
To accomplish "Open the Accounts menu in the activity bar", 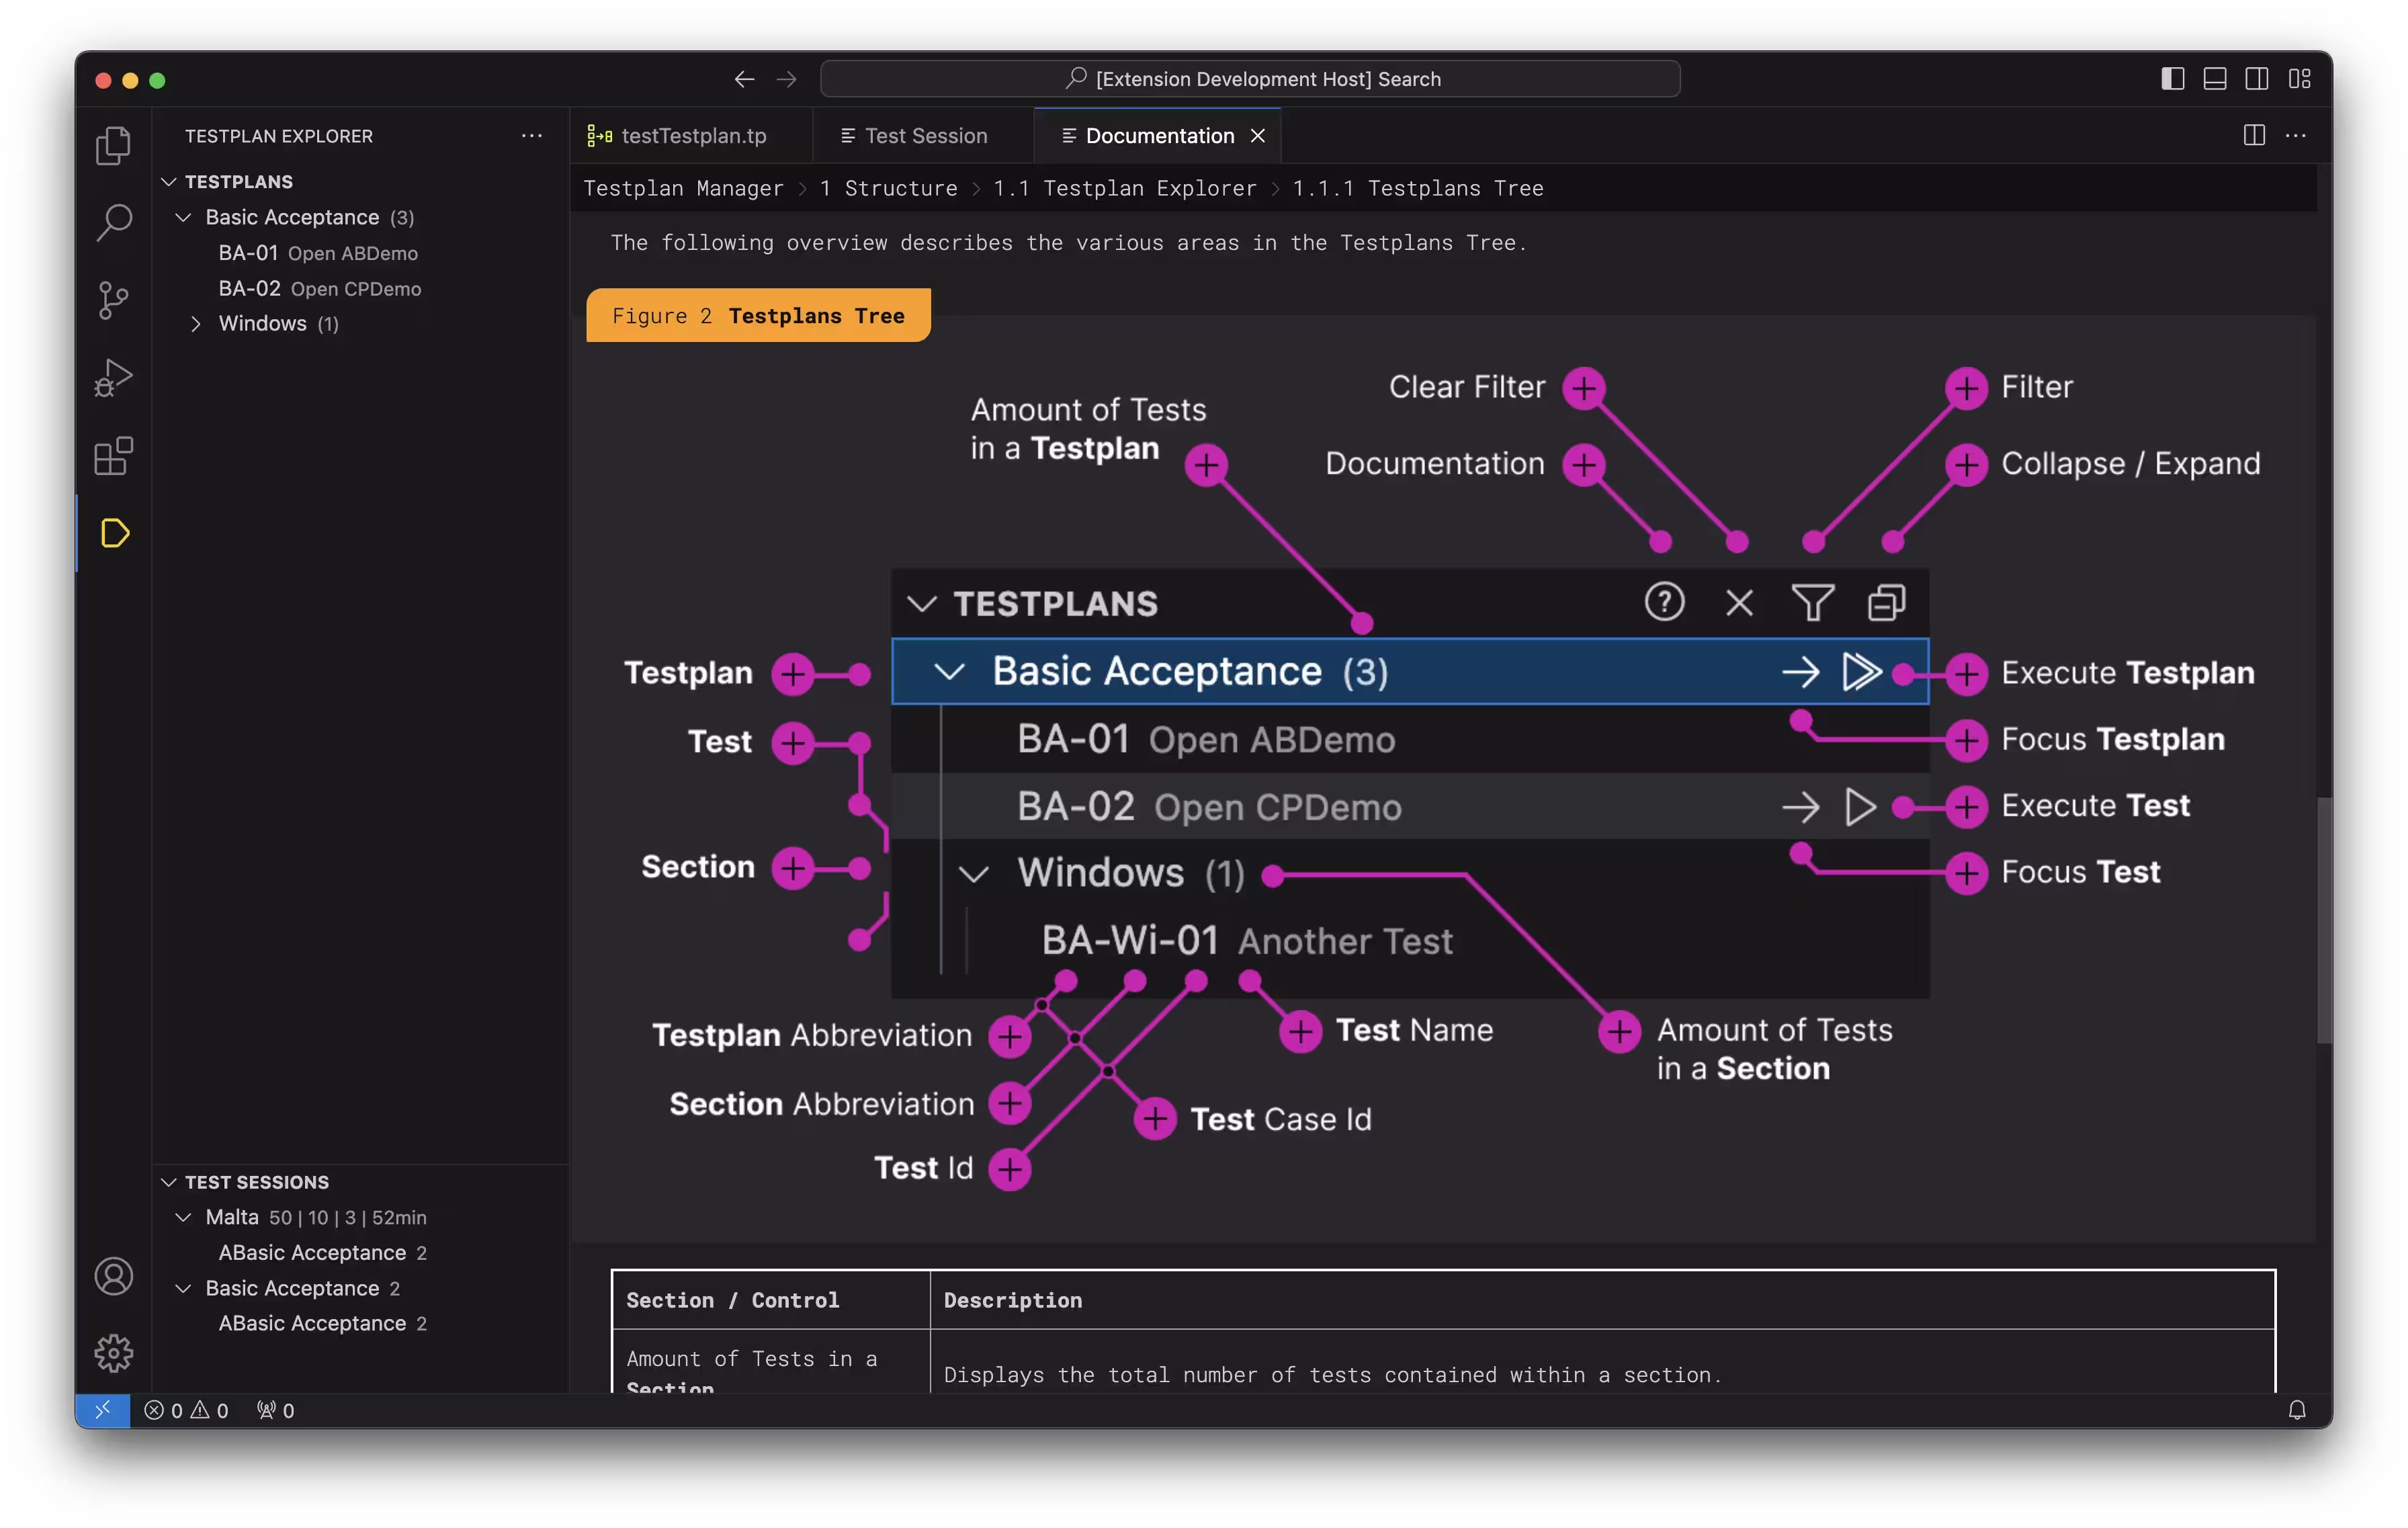I will pos(113,1276).
